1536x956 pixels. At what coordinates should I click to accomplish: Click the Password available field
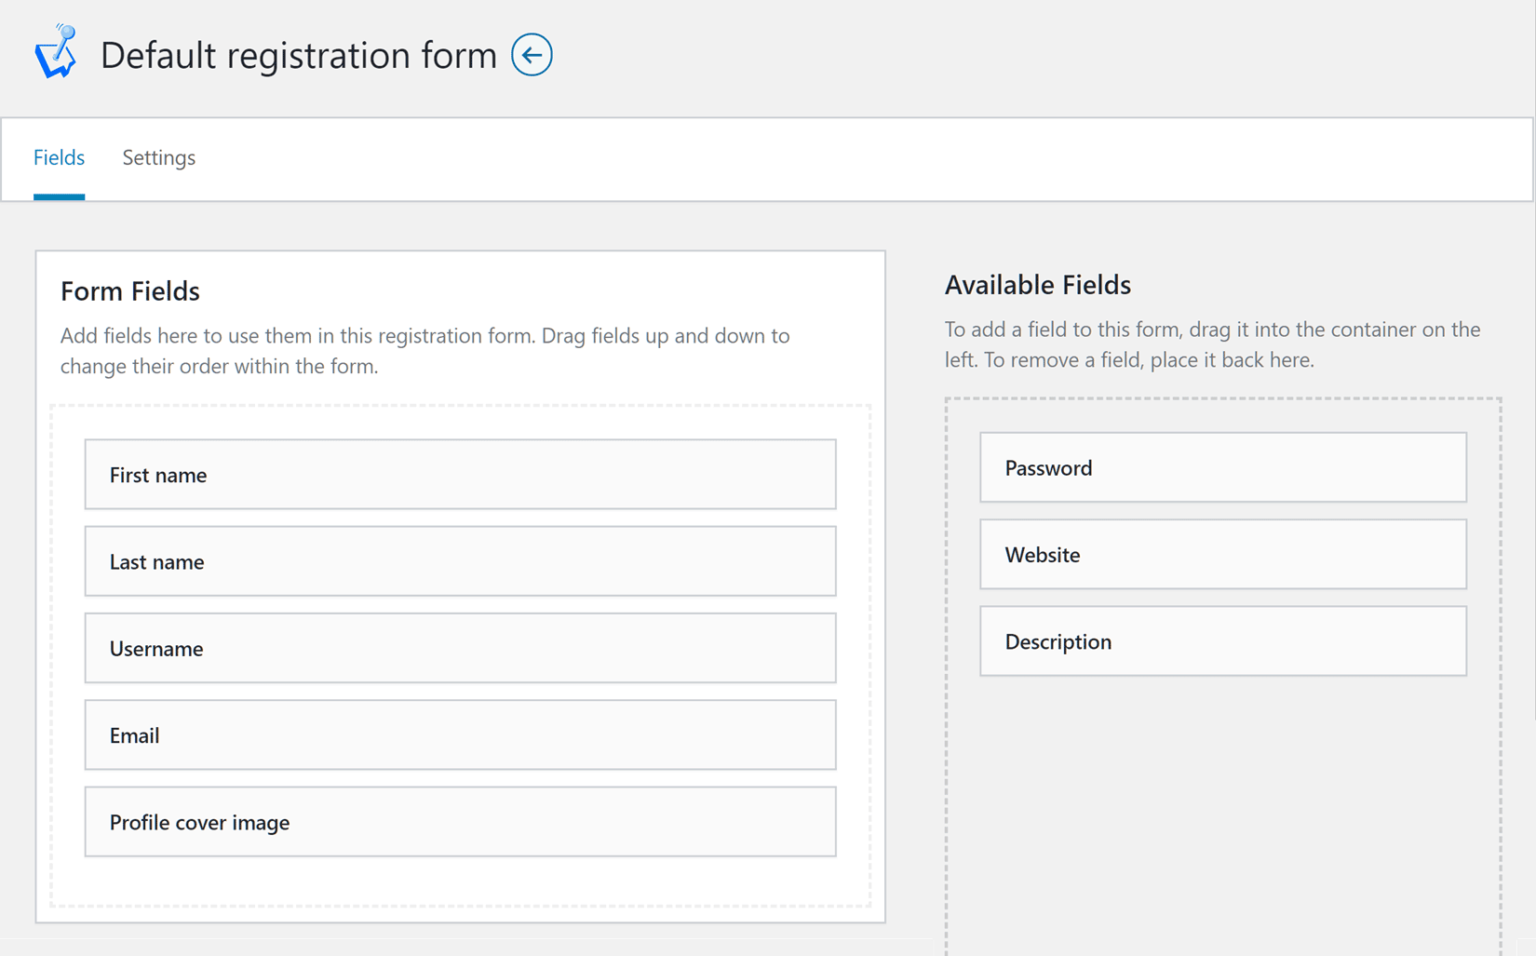pyautogui.click(x=1222, y=467)
